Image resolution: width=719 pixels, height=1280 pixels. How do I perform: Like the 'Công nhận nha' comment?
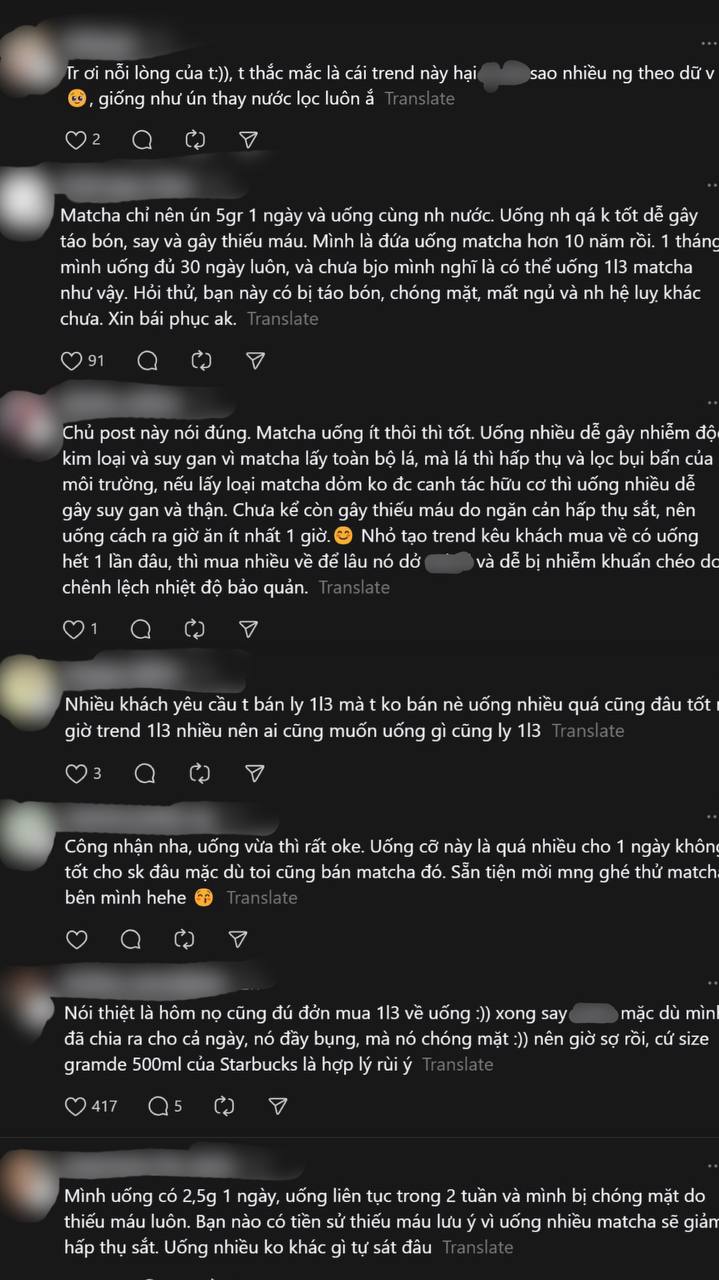pos(76,939)
